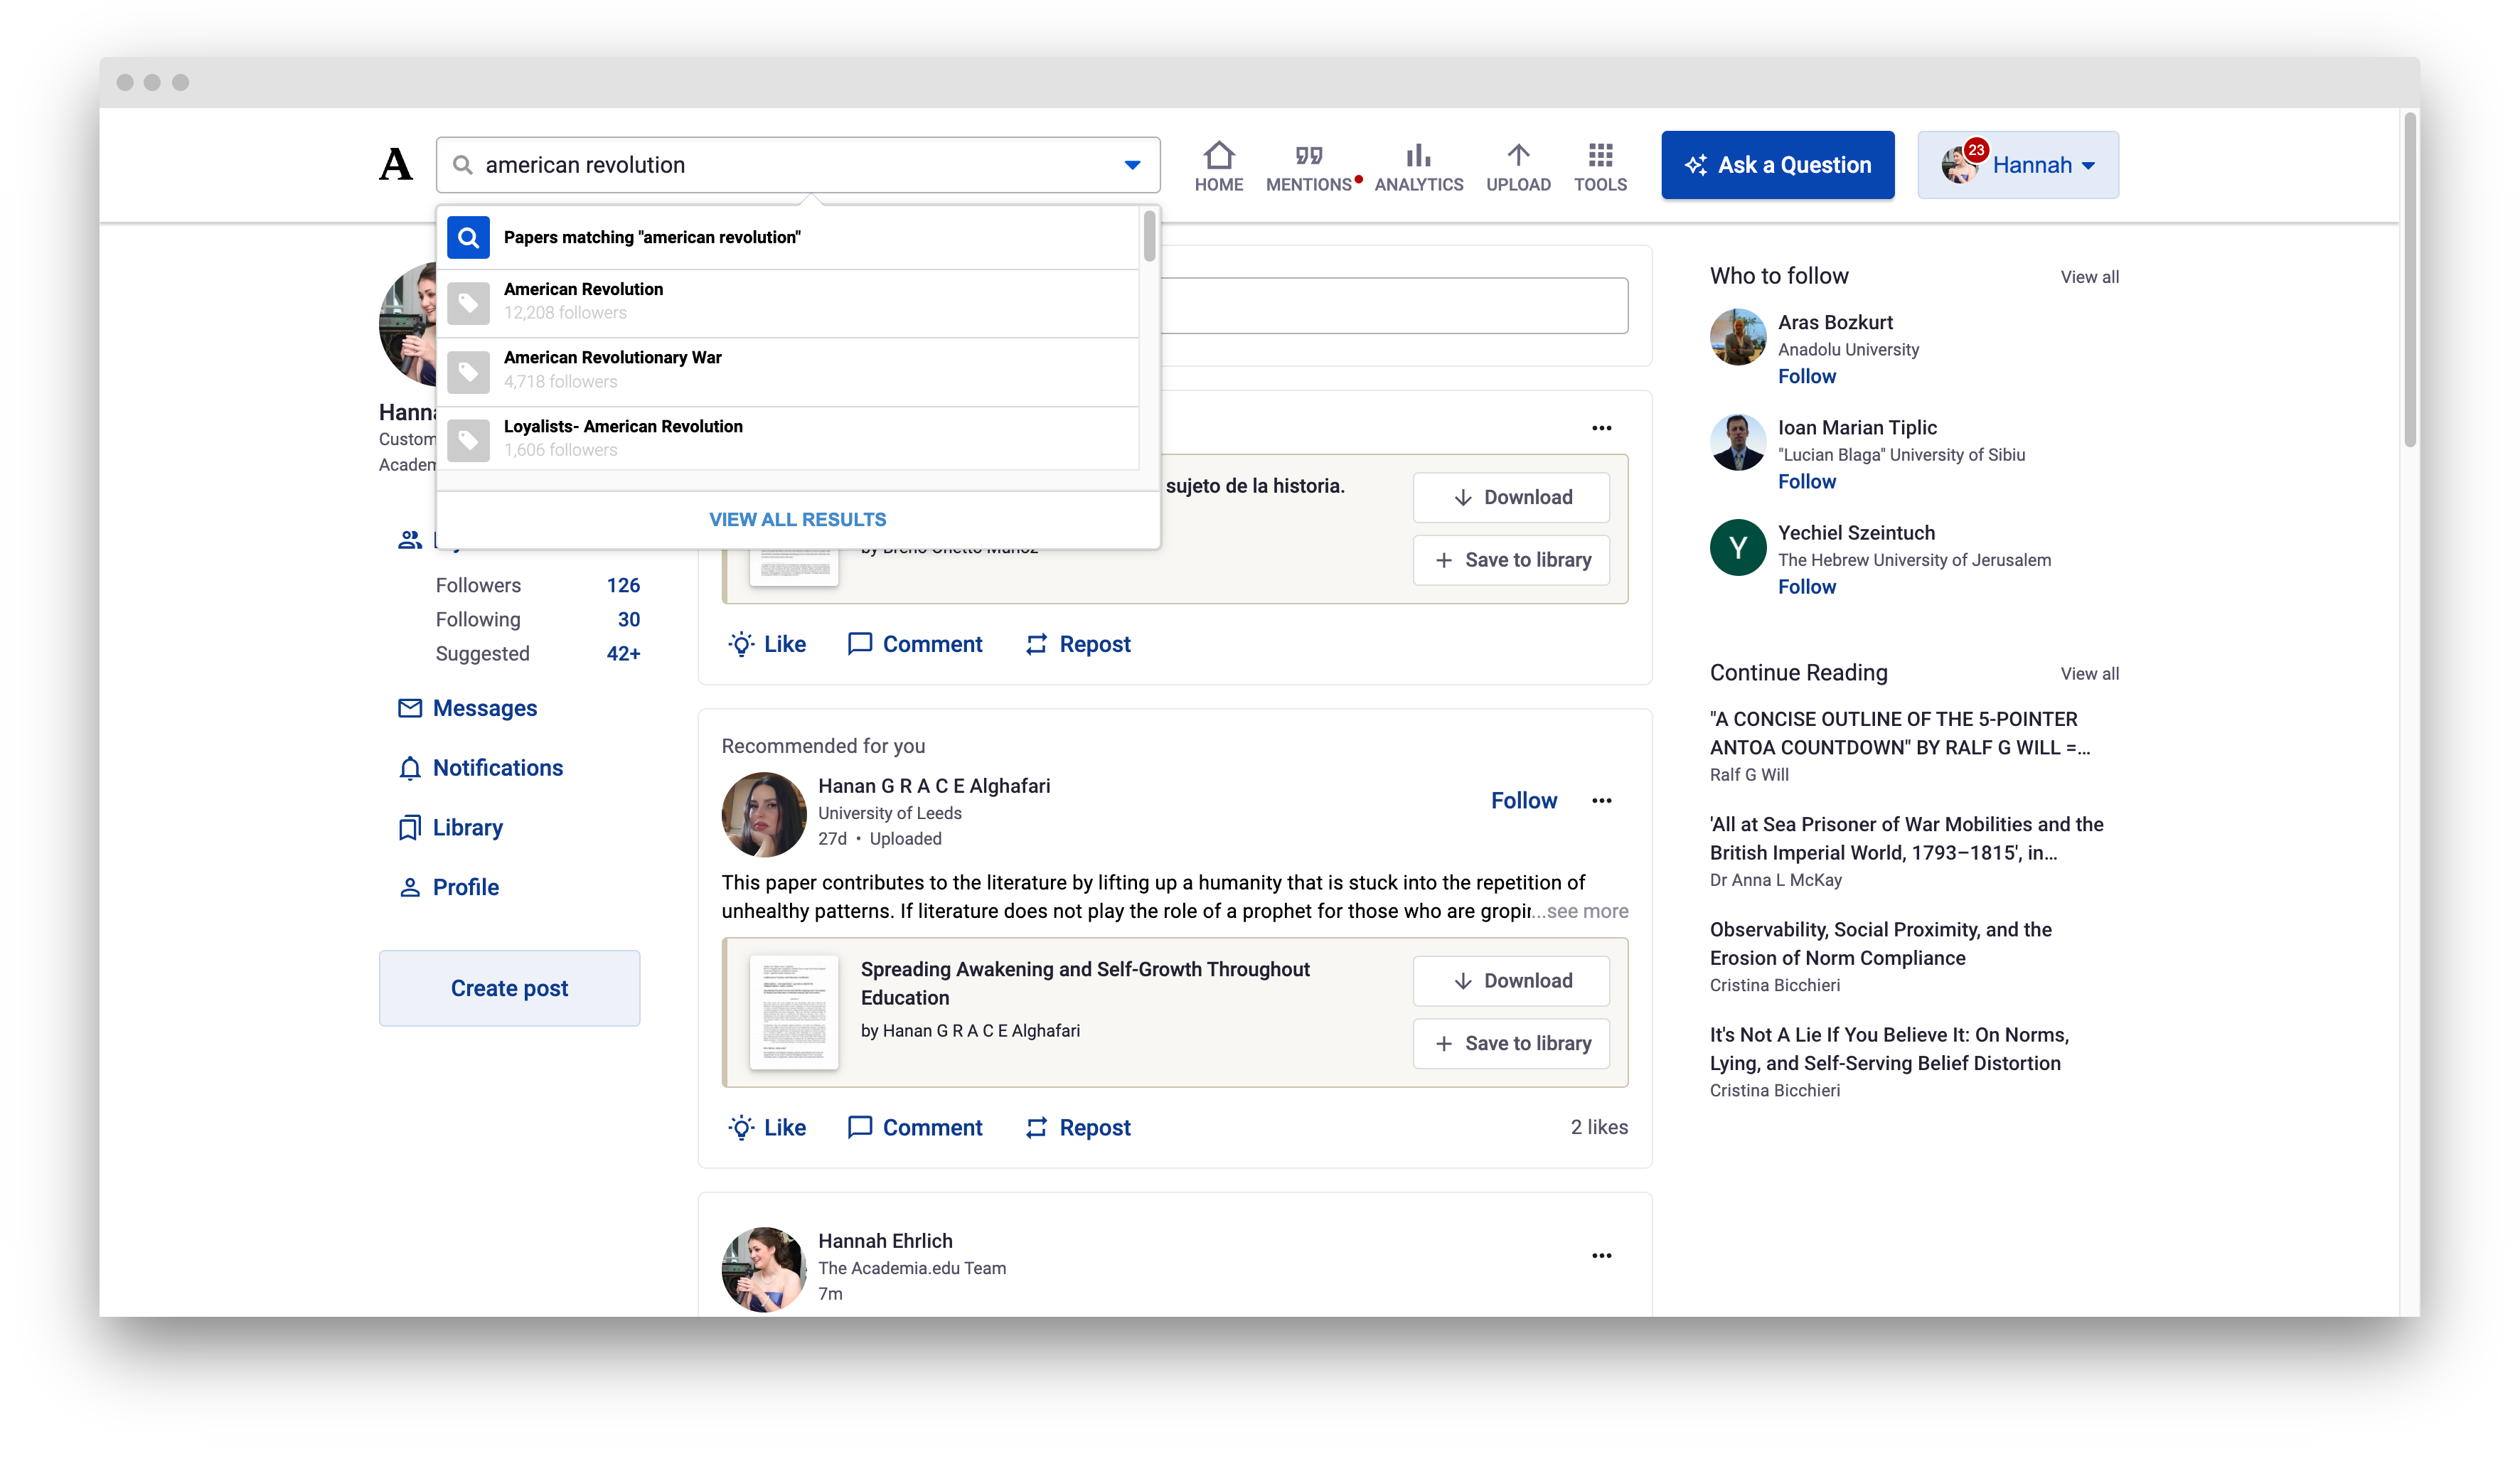Open three-dot menu on the top feed post
The image size is (2520, 1459).
[x=1602, y=428]
